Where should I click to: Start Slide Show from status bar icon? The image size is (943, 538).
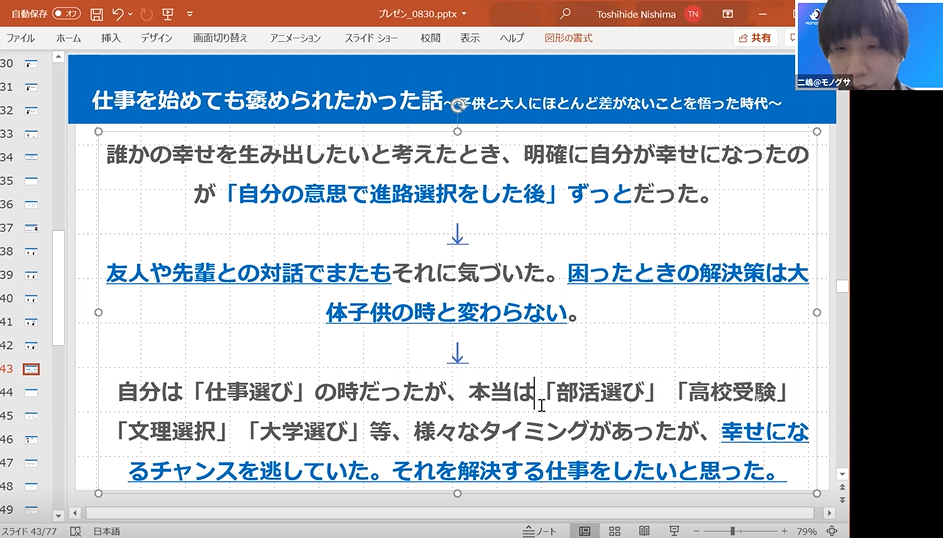[x=674, y=531]
